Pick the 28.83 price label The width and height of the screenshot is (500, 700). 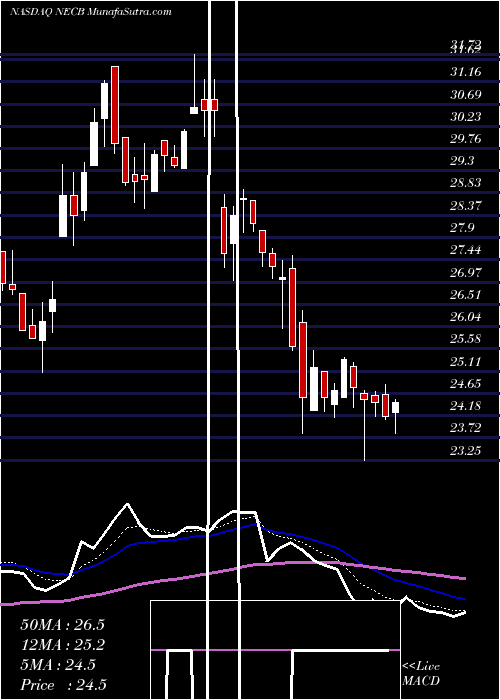(x=466, y=183)
